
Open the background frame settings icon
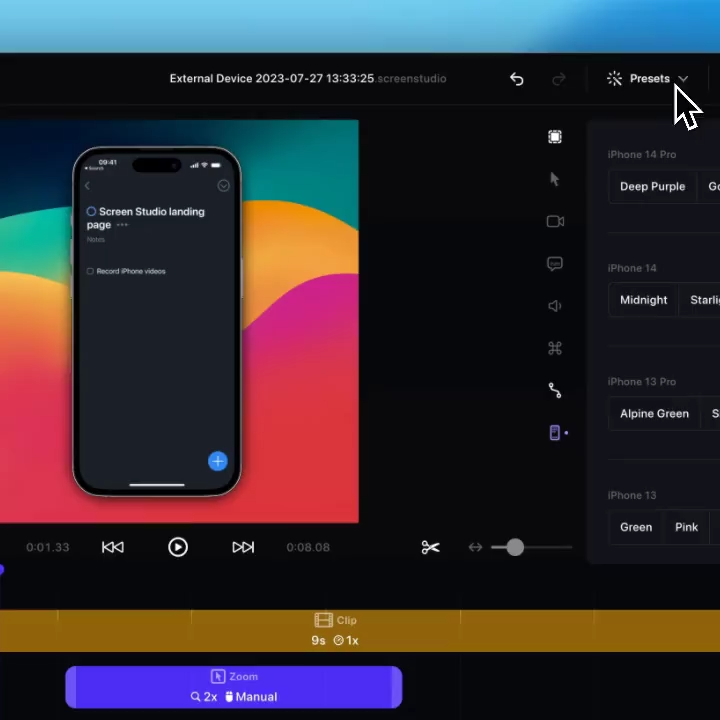[555, 137]
